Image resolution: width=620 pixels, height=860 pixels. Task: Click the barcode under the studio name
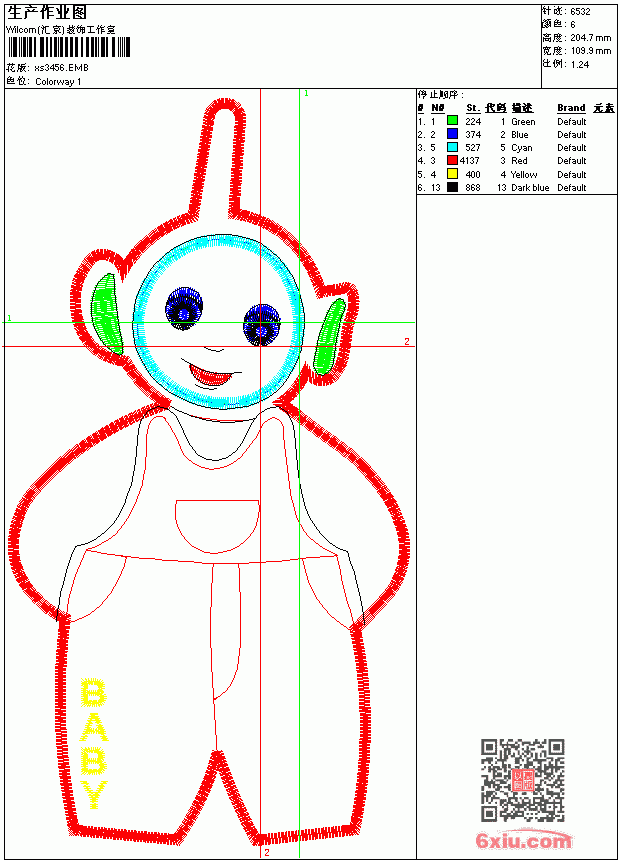(69, 47)
